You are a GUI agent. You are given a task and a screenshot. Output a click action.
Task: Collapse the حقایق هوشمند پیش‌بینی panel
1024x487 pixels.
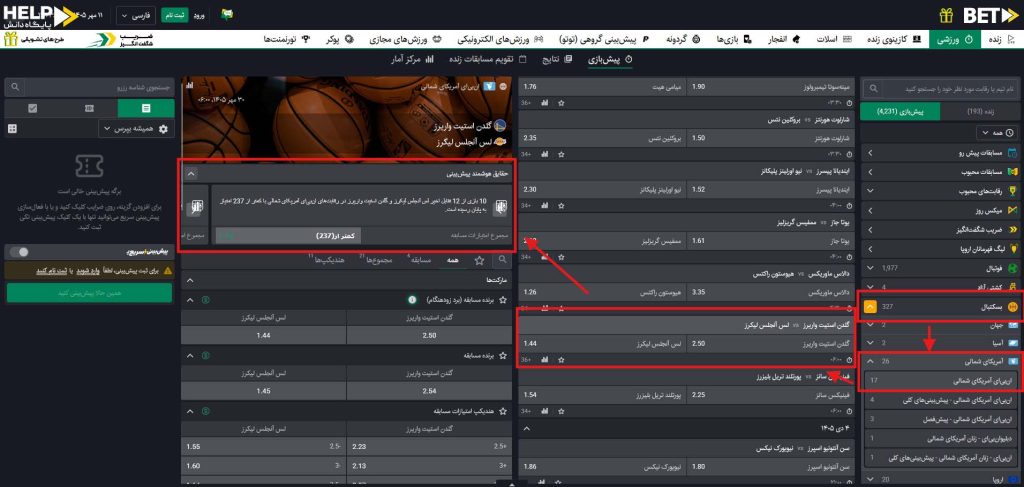(x=190, y=174)
